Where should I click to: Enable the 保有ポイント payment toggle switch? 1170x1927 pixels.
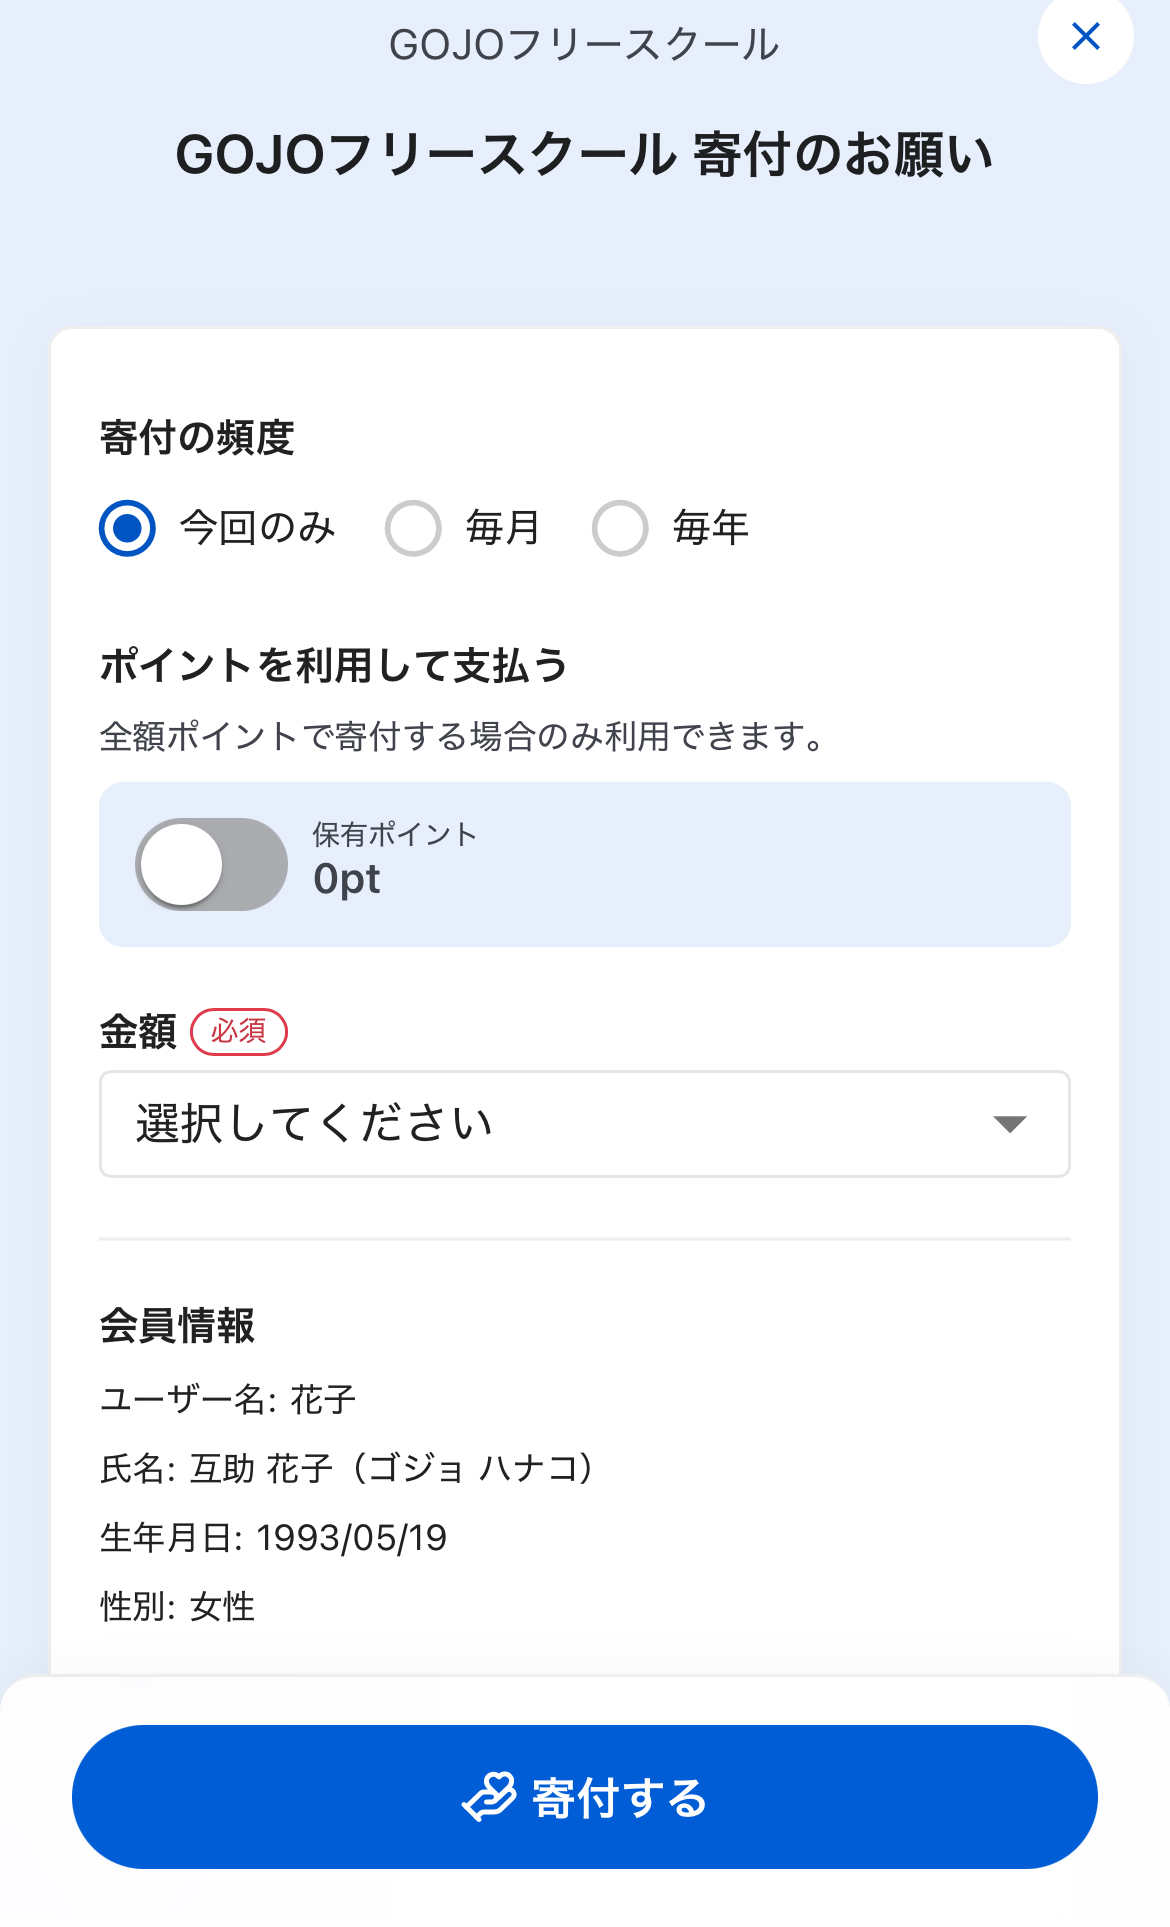click(x=211, y=864)
